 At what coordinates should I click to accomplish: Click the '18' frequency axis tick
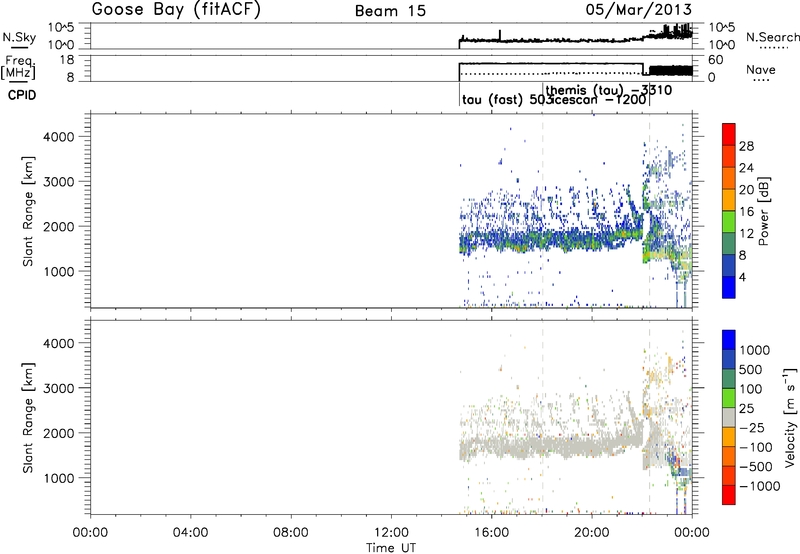pyautogui.click(x=67, y=60)
